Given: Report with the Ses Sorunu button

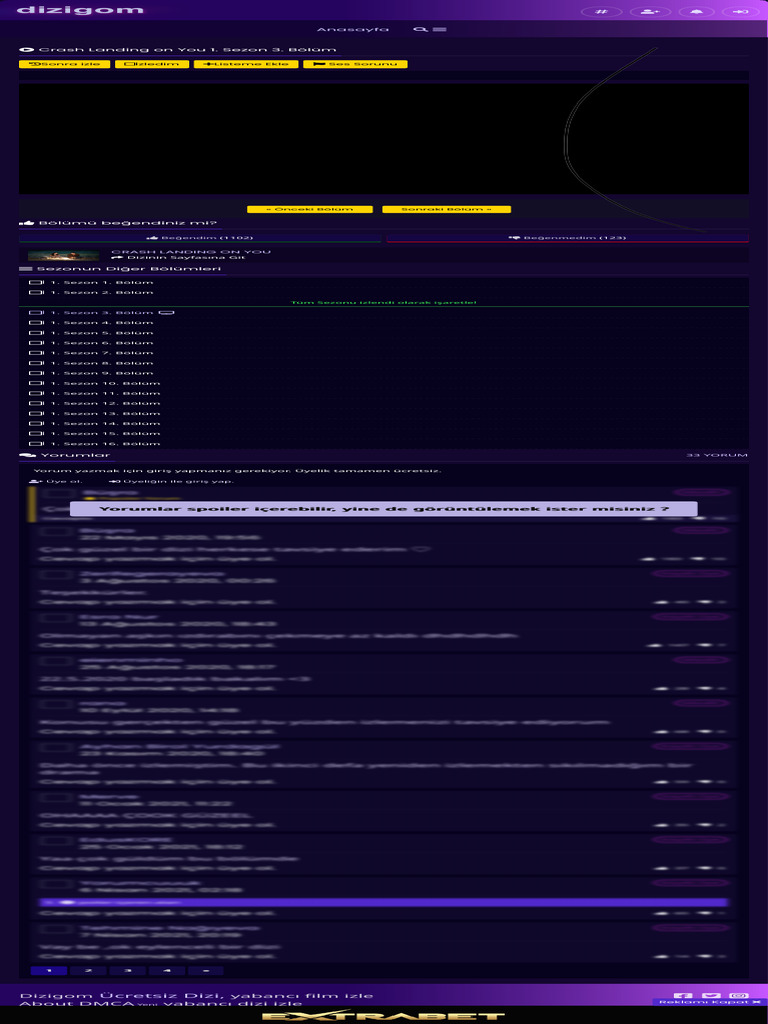Looking at the screenshot, I should (355, 64).
